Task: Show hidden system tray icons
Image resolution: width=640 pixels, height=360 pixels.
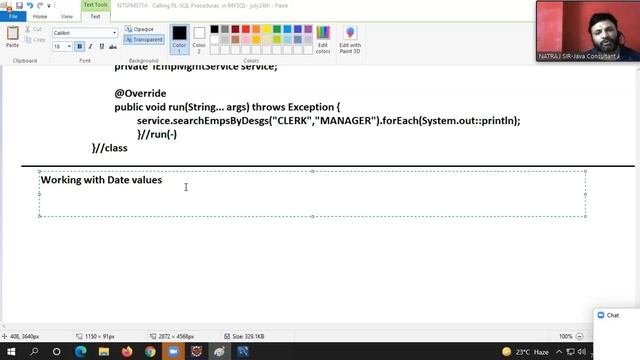Action: 559,352
